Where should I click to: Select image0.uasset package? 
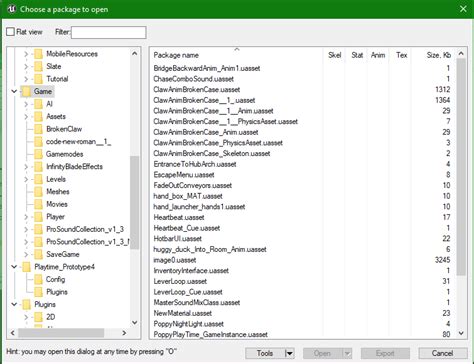tap(175, 260)
